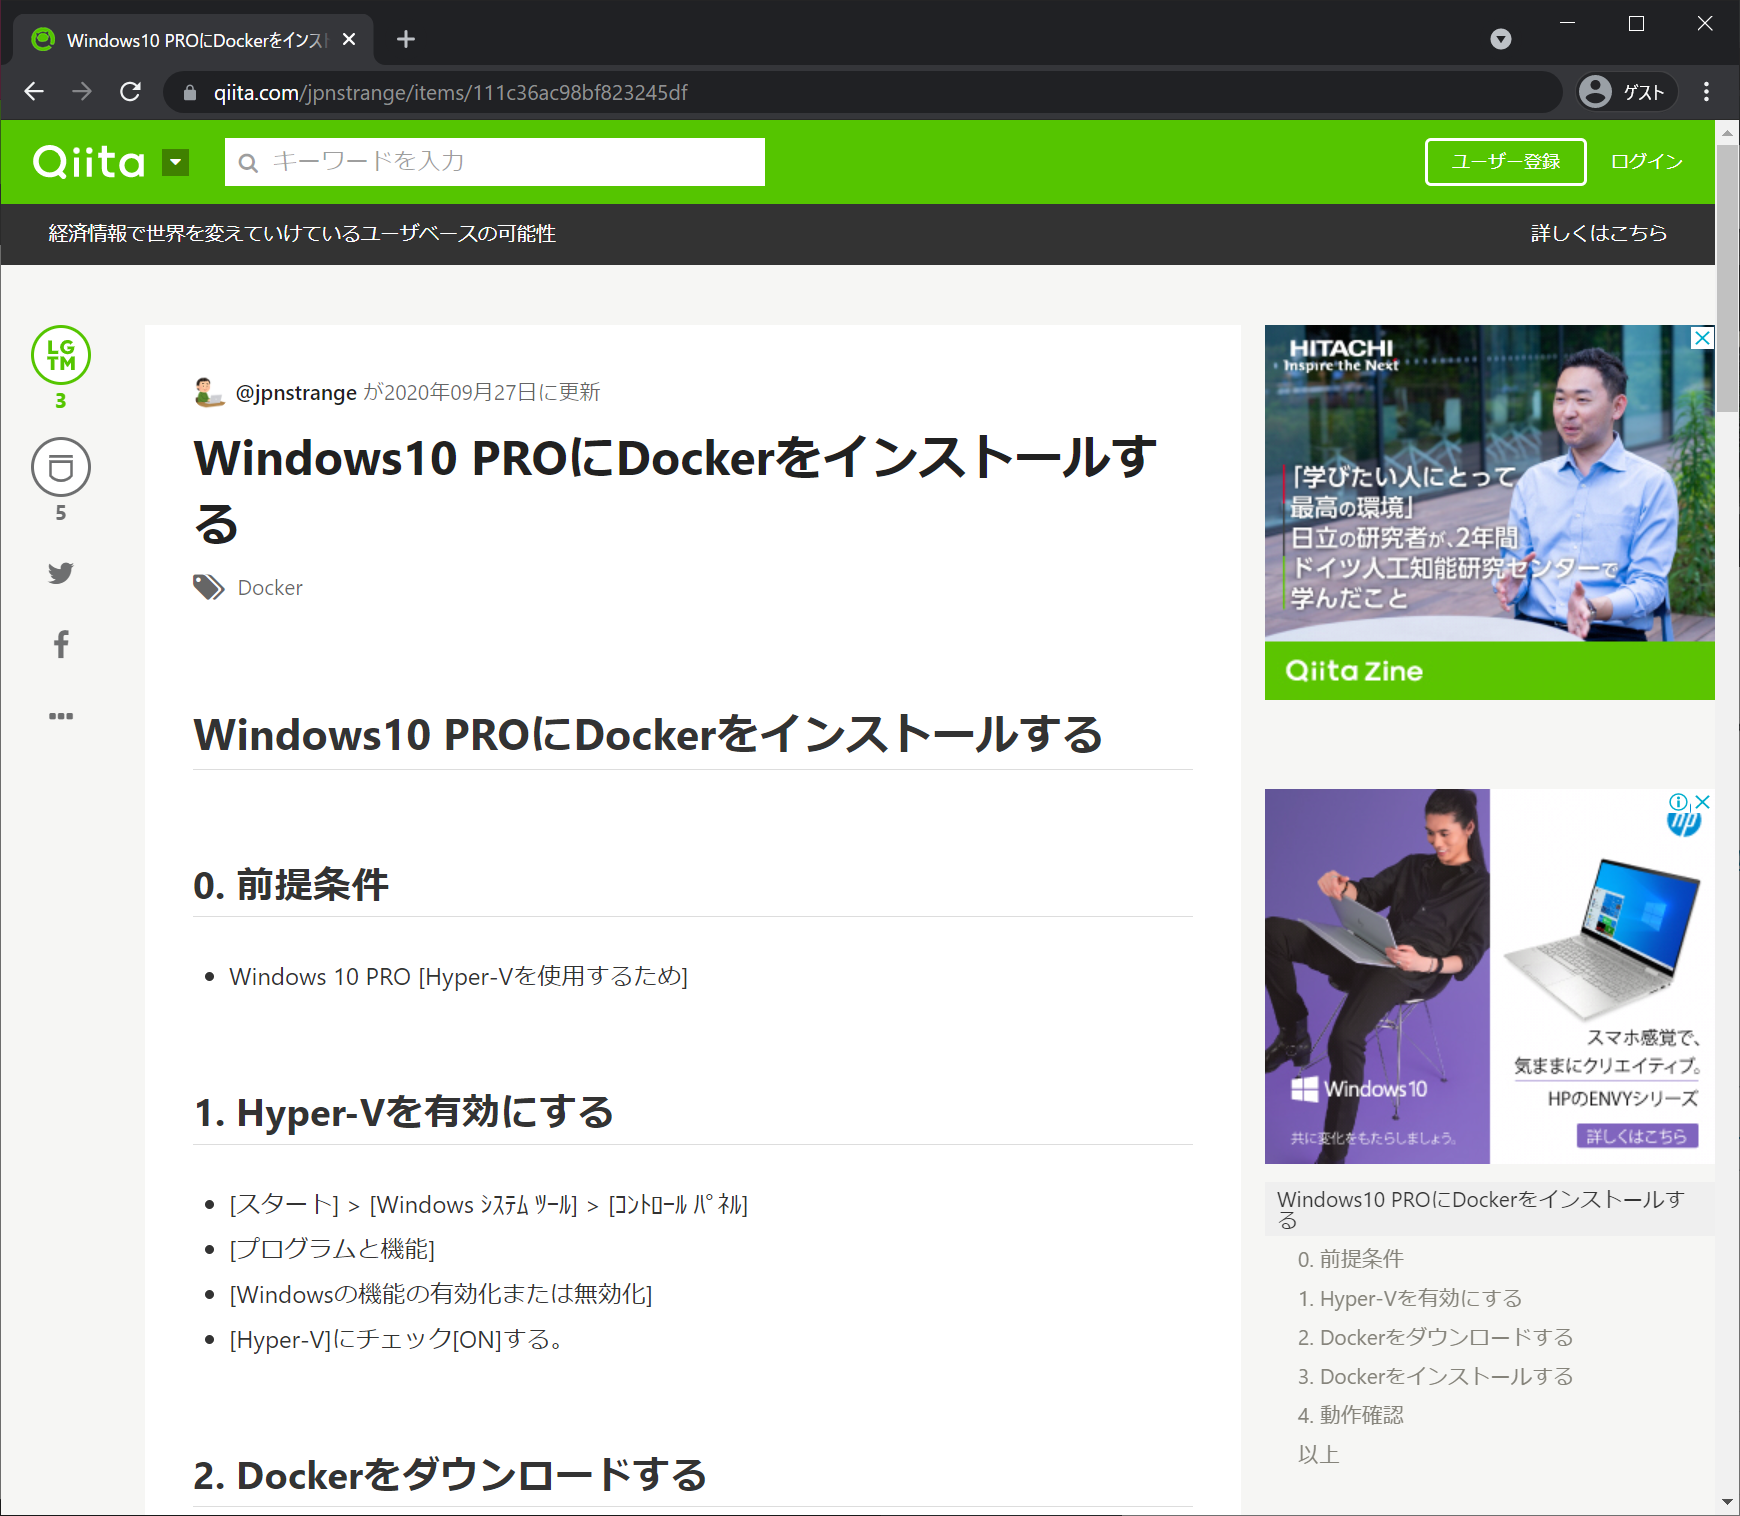Click the keyword search input field
The height and width of the screenshot is (1516, 1740).
495,162
